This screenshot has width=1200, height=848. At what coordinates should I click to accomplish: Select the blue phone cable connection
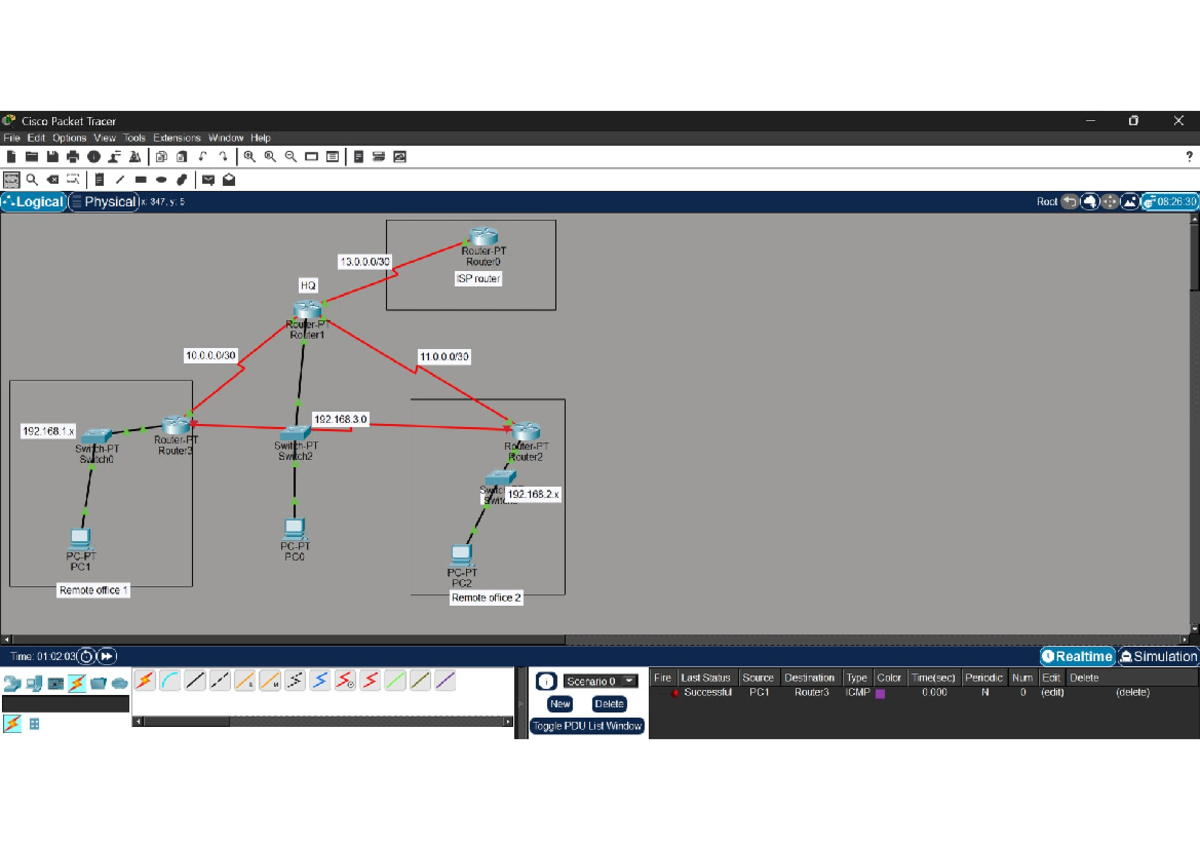pyautogui.click(x=320, y=681)
